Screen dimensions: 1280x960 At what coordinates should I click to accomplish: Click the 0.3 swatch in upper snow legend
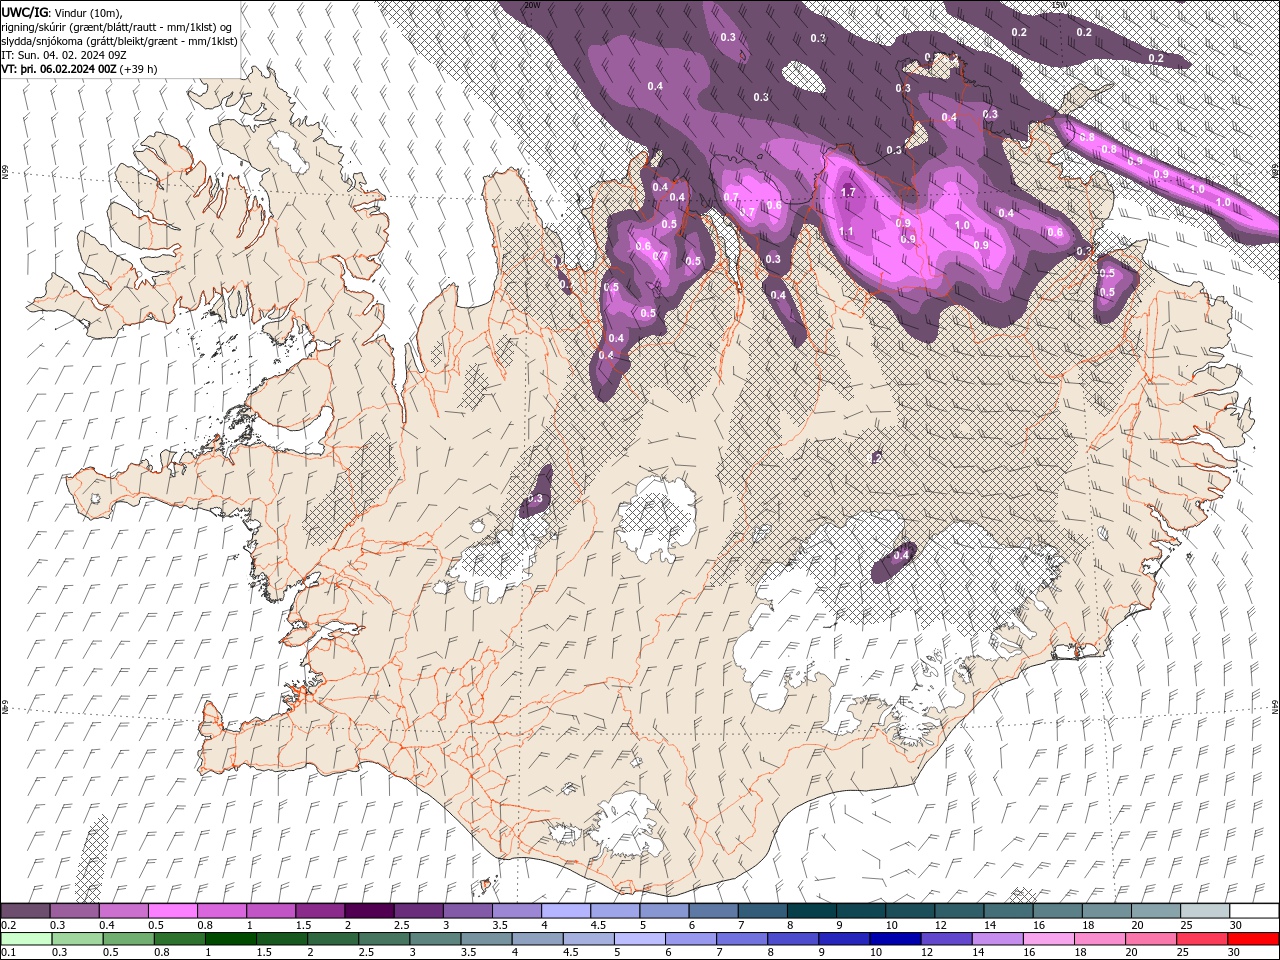pyautogui.click(x=74, y=911)
